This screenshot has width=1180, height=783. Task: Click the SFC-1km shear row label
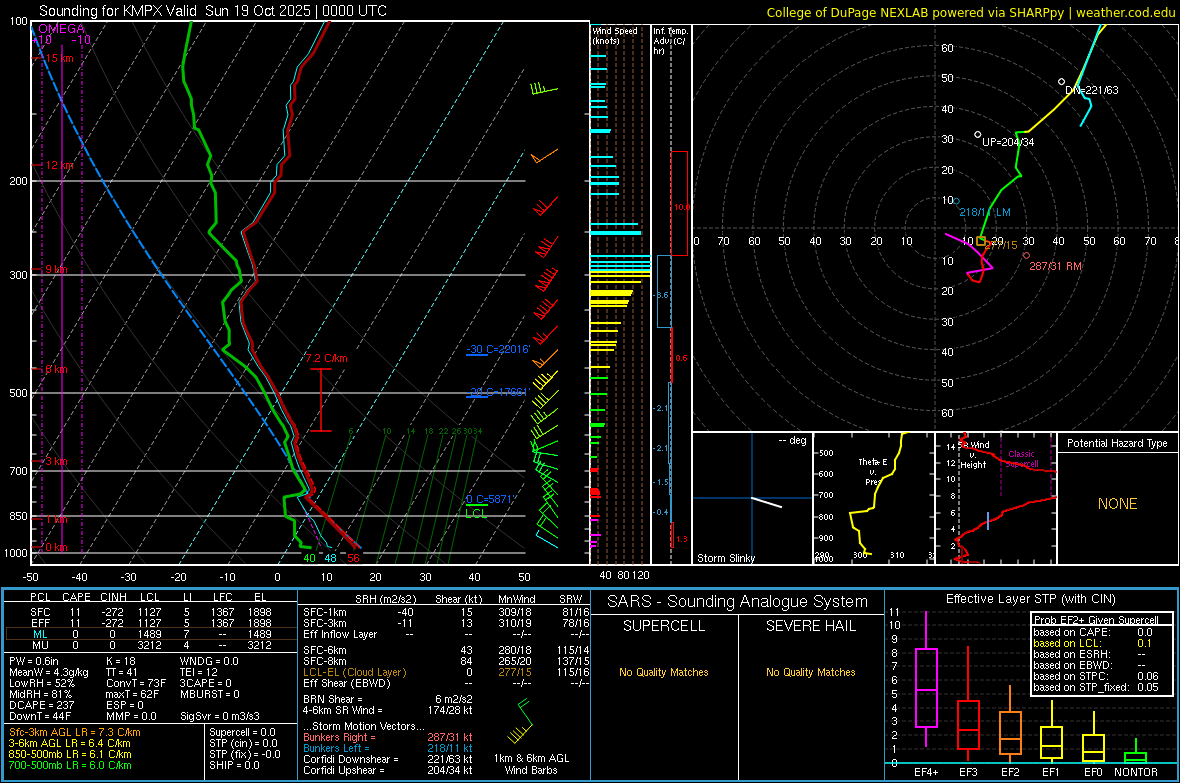coord(324,612)
